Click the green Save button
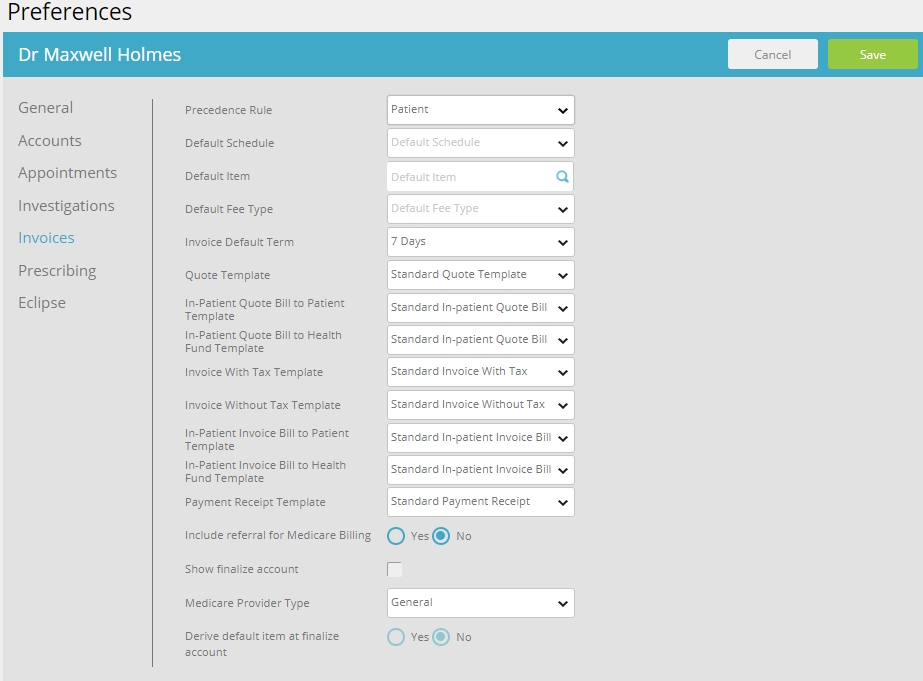 click(x=872, y=54)
